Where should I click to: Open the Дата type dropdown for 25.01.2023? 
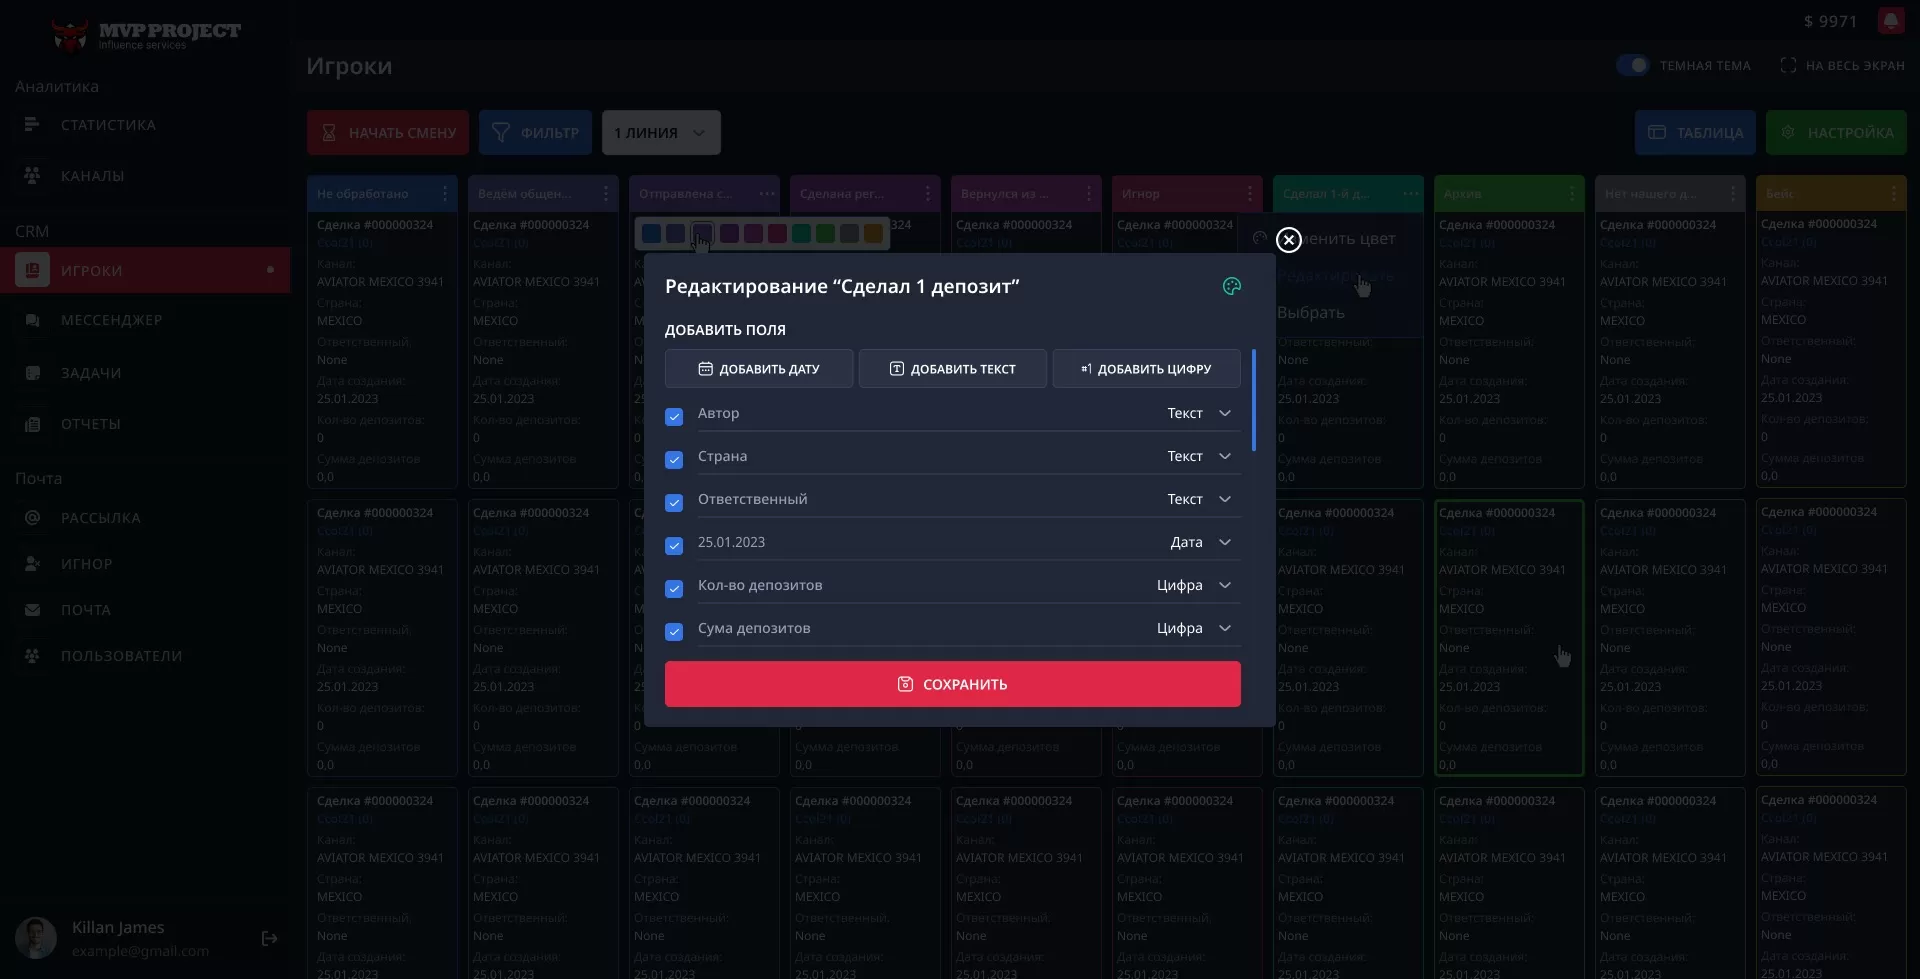[1224, 542]
